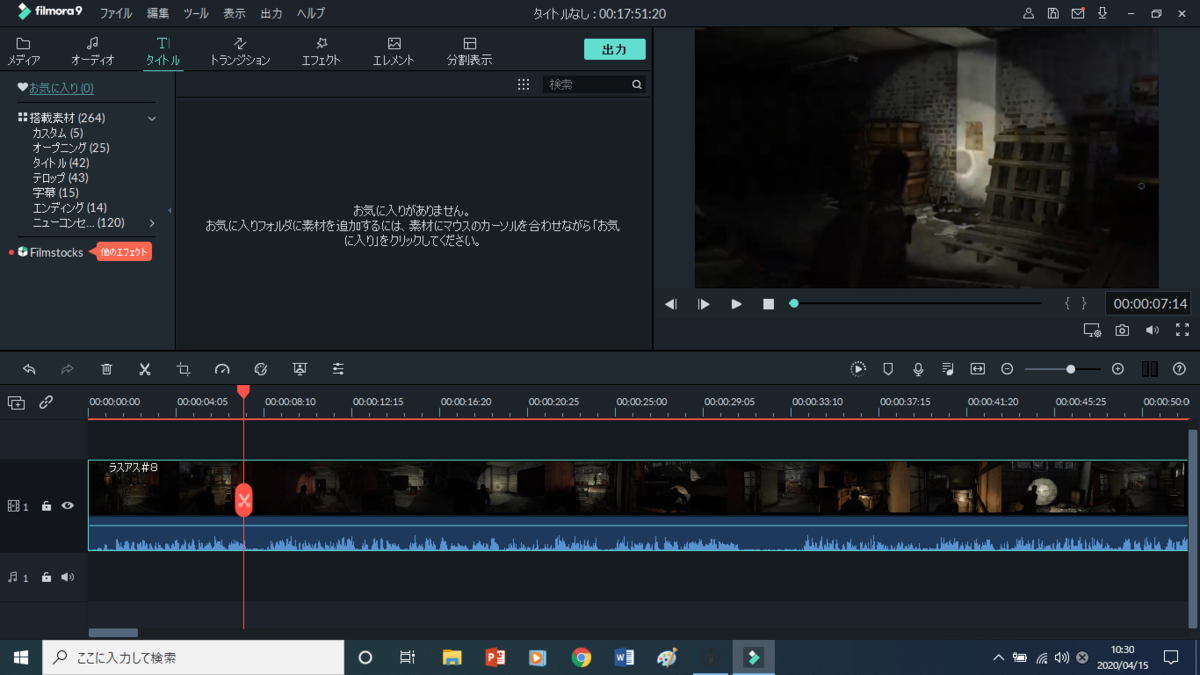Viewport: 1200px width, 675px height.
Task: Click the 出力 export button
Action: click(x=615, y=50)
